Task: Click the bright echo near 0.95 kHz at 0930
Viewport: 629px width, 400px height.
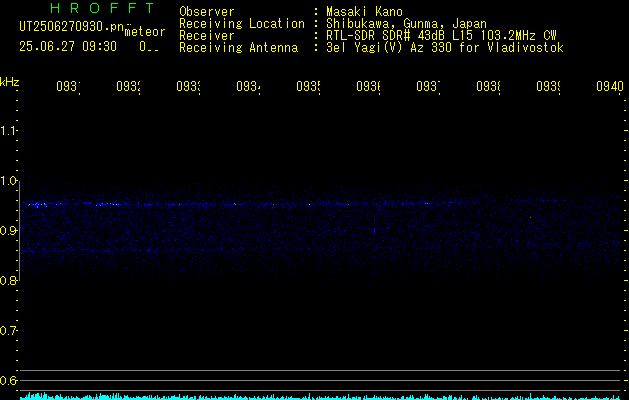Action: (37, 205)
